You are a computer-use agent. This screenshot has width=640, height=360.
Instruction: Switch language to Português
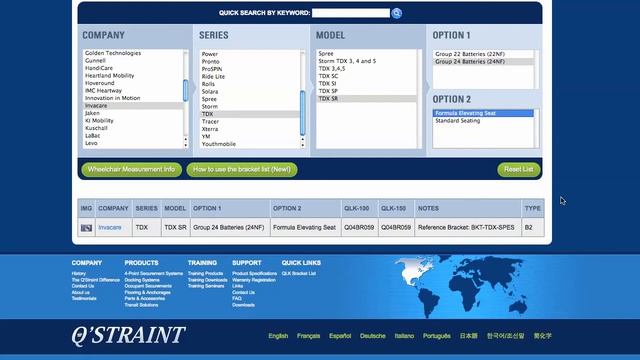click(x=437, y=336)
